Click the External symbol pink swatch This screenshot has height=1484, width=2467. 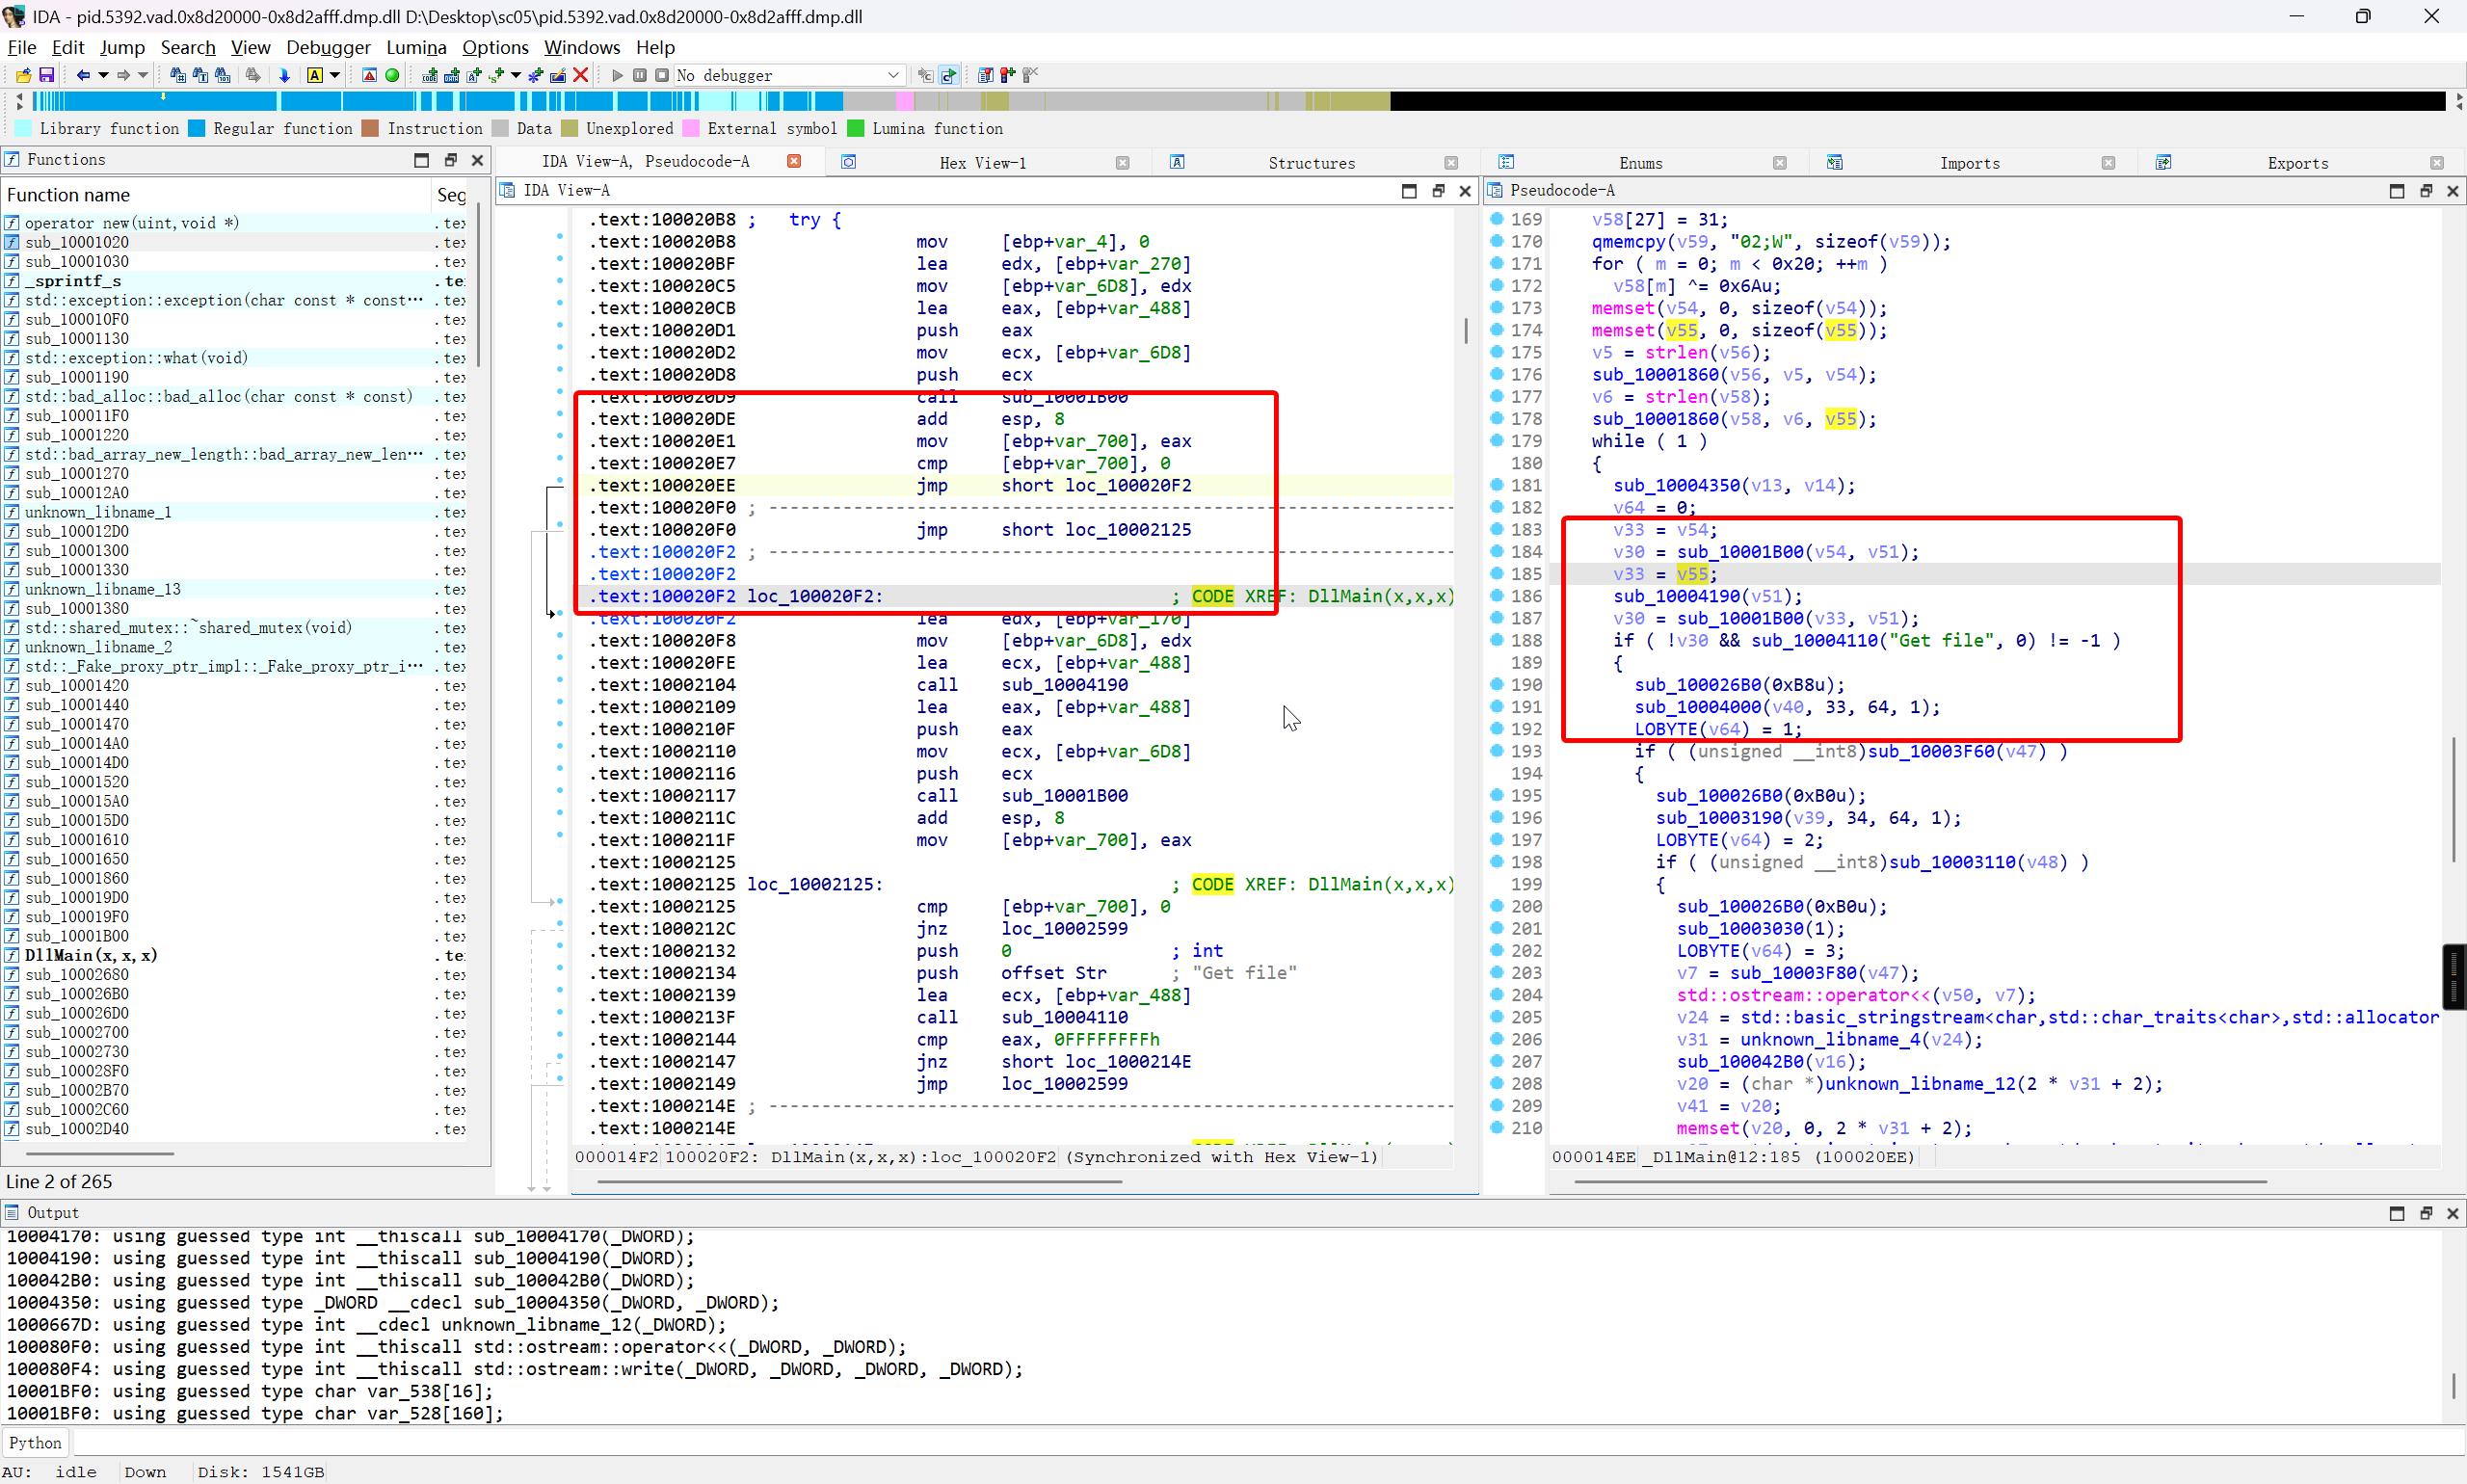(691, 128)
